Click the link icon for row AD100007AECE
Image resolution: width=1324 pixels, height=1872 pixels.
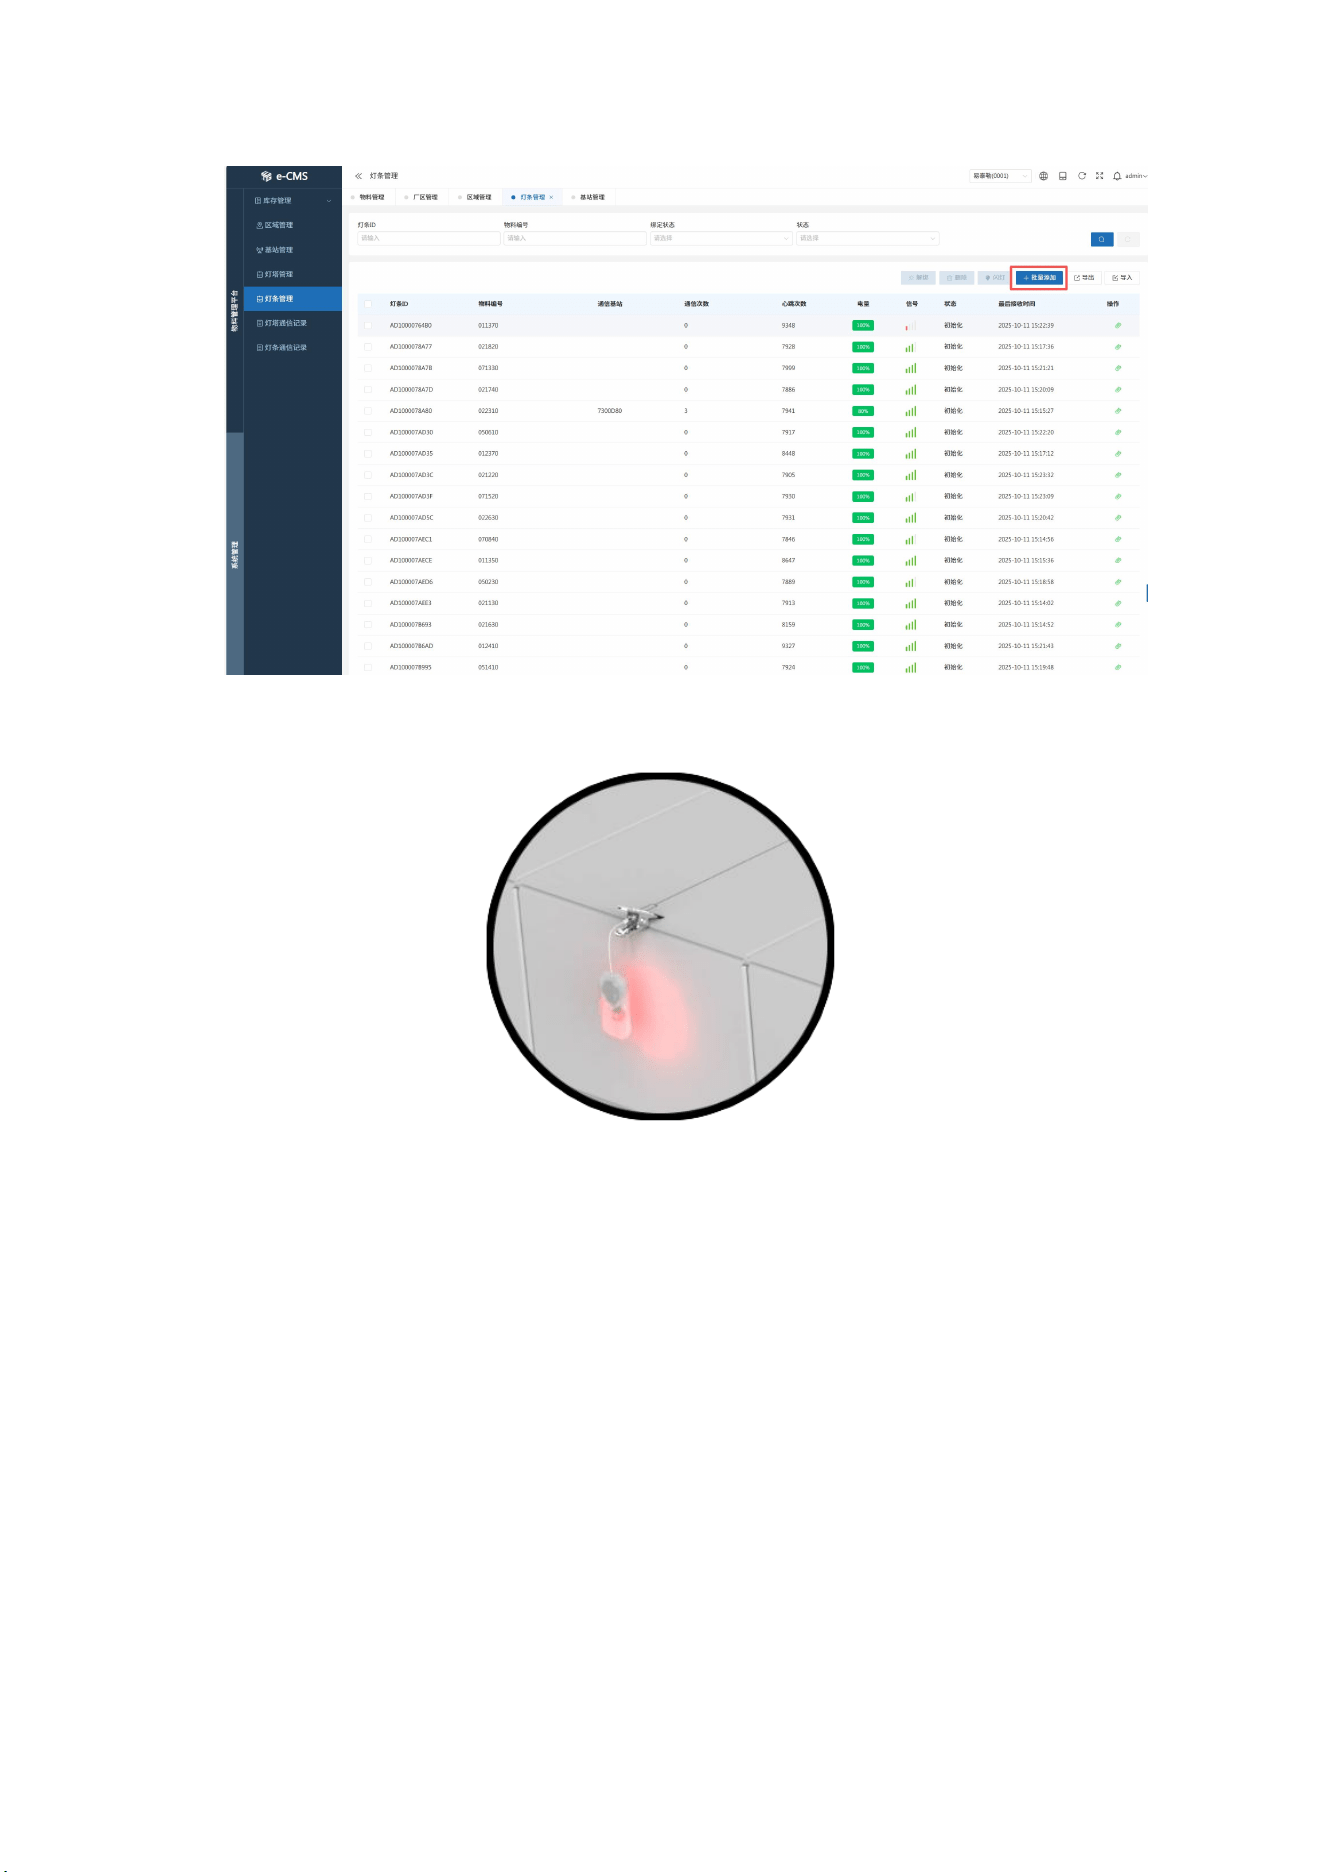click(1117, 561)
